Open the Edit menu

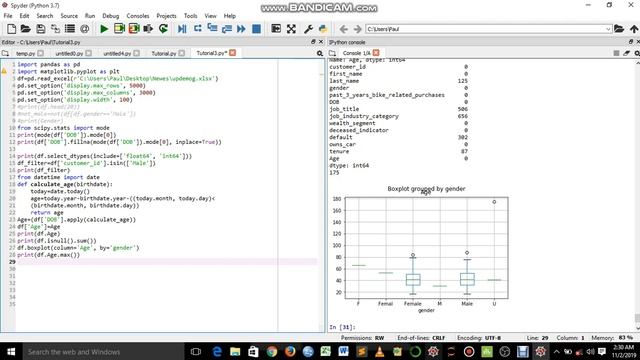(24, 16)
